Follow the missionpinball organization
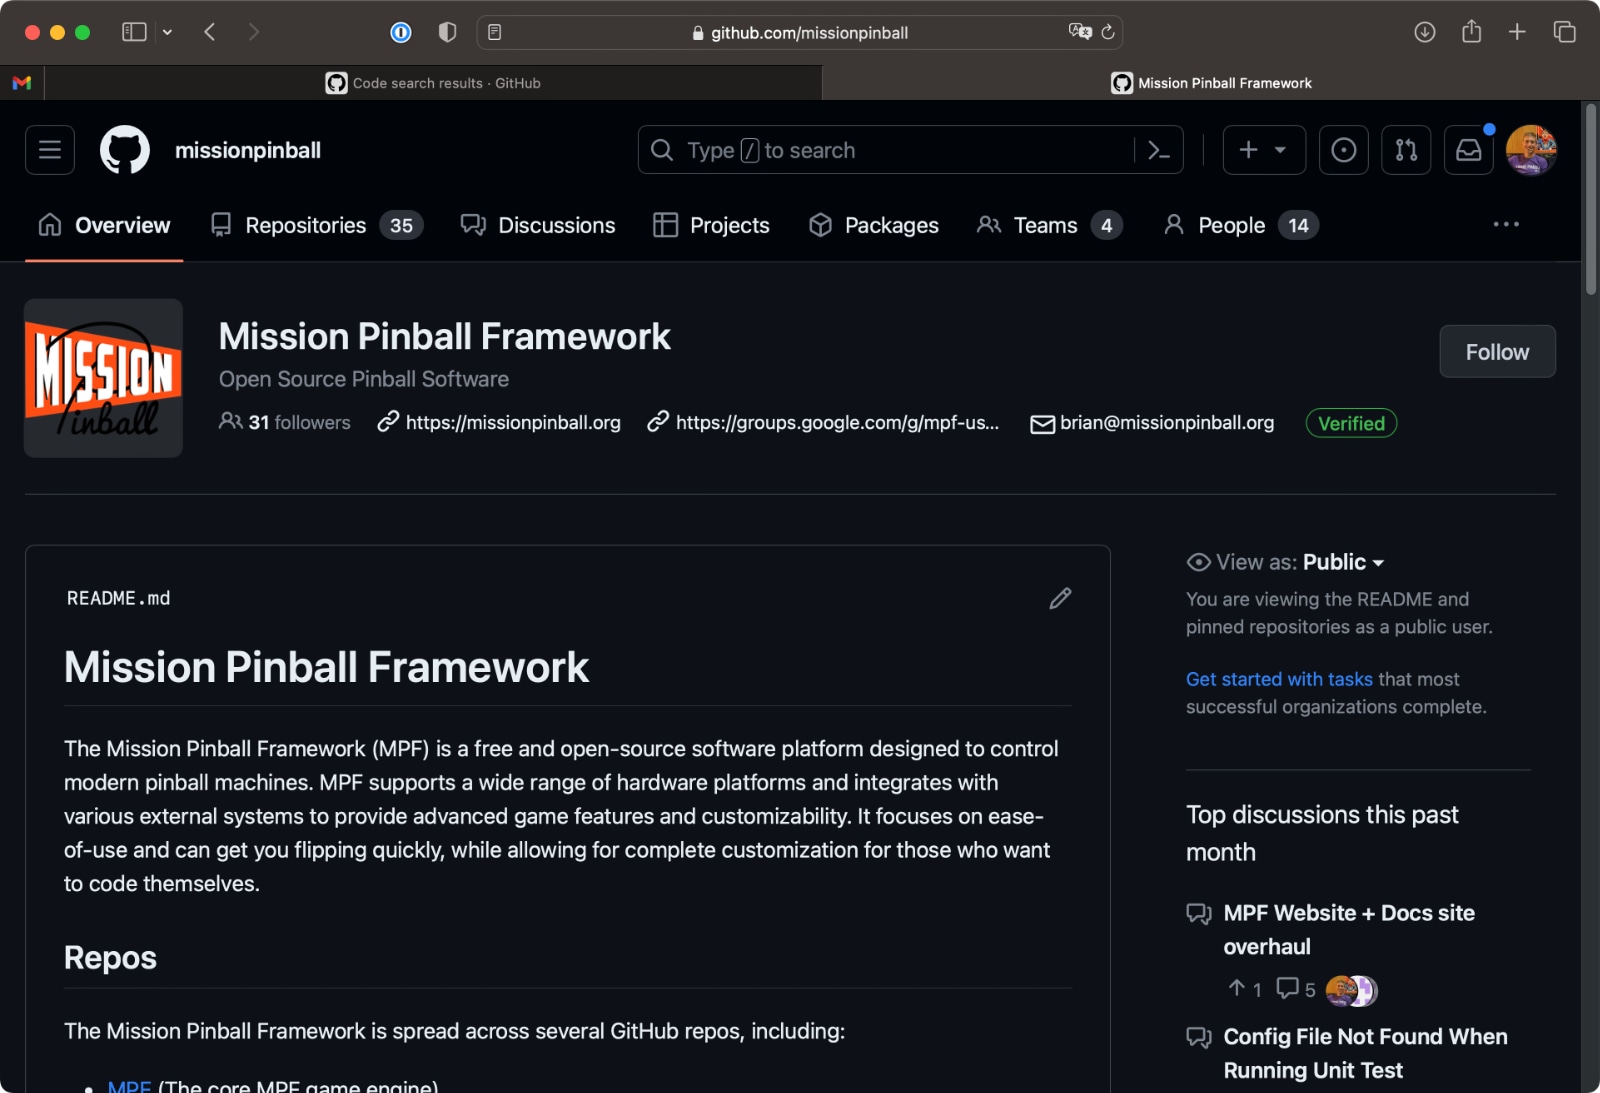1600x1093 pixels. (x=1496, y=351)
